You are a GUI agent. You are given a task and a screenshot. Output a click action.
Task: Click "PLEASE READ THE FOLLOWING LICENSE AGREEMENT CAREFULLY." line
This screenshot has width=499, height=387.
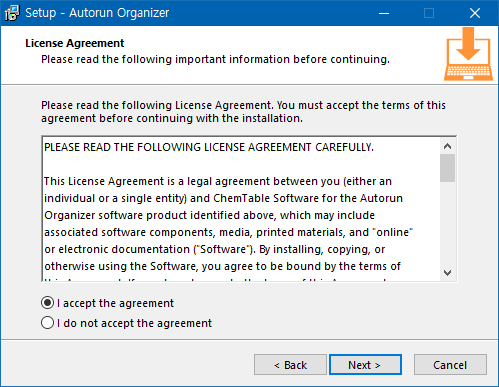click(209, 147)
